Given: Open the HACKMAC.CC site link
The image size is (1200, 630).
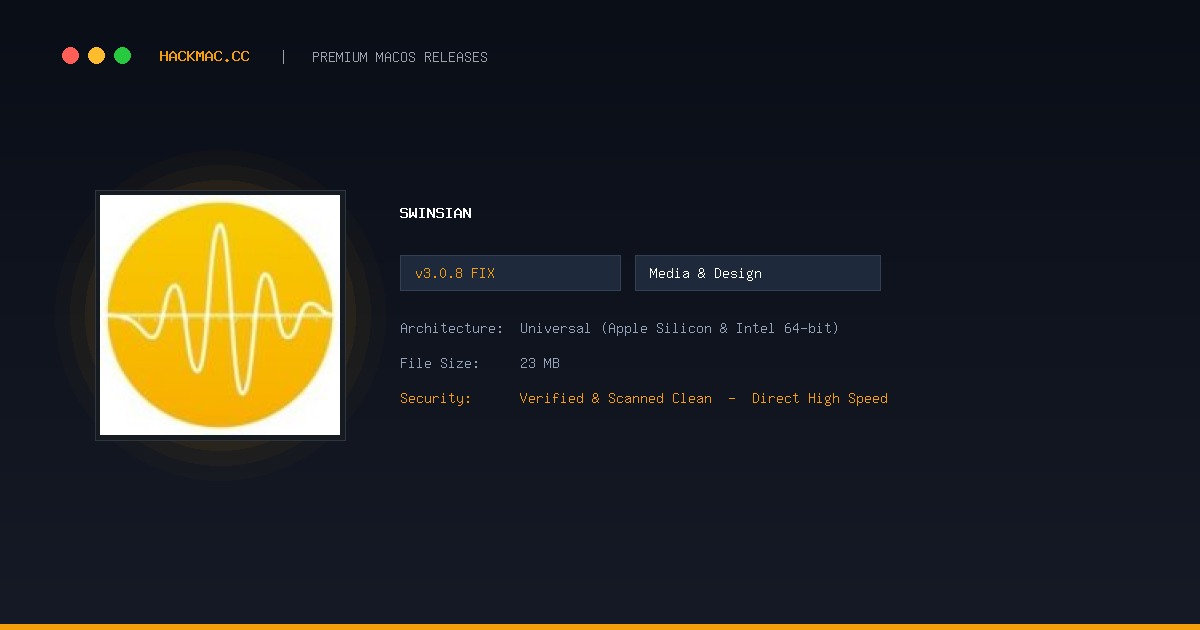Looking at the screenshot, I should coord(204,57).
